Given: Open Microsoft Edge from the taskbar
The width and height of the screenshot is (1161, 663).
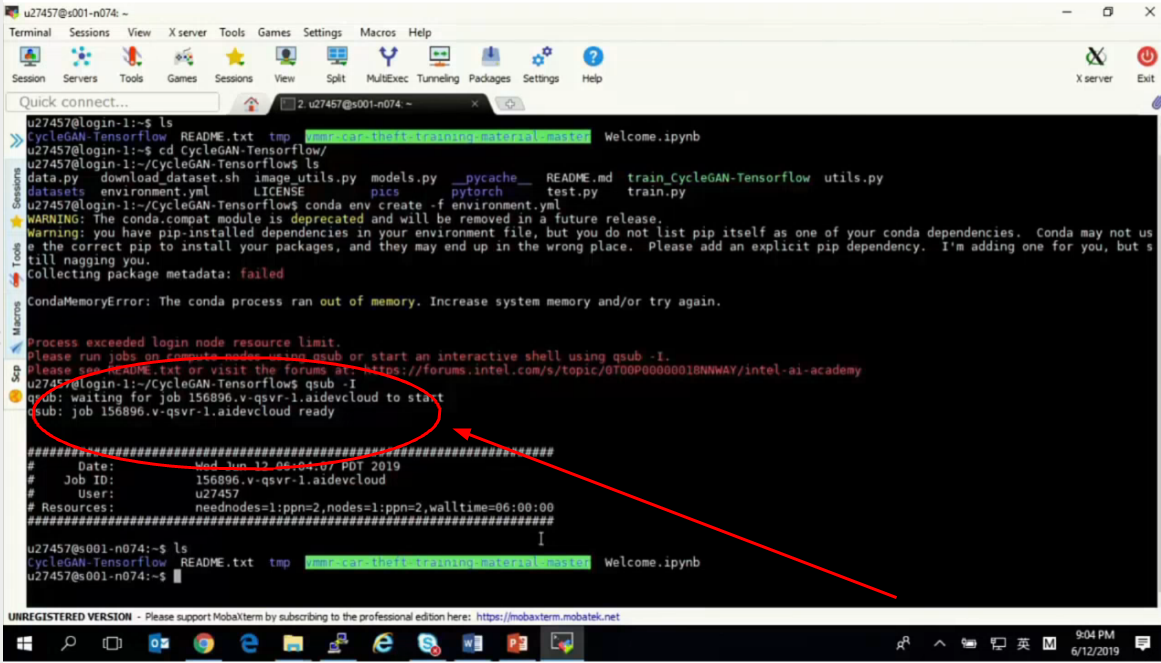Looking at the screenshot, I should point(249,643).
